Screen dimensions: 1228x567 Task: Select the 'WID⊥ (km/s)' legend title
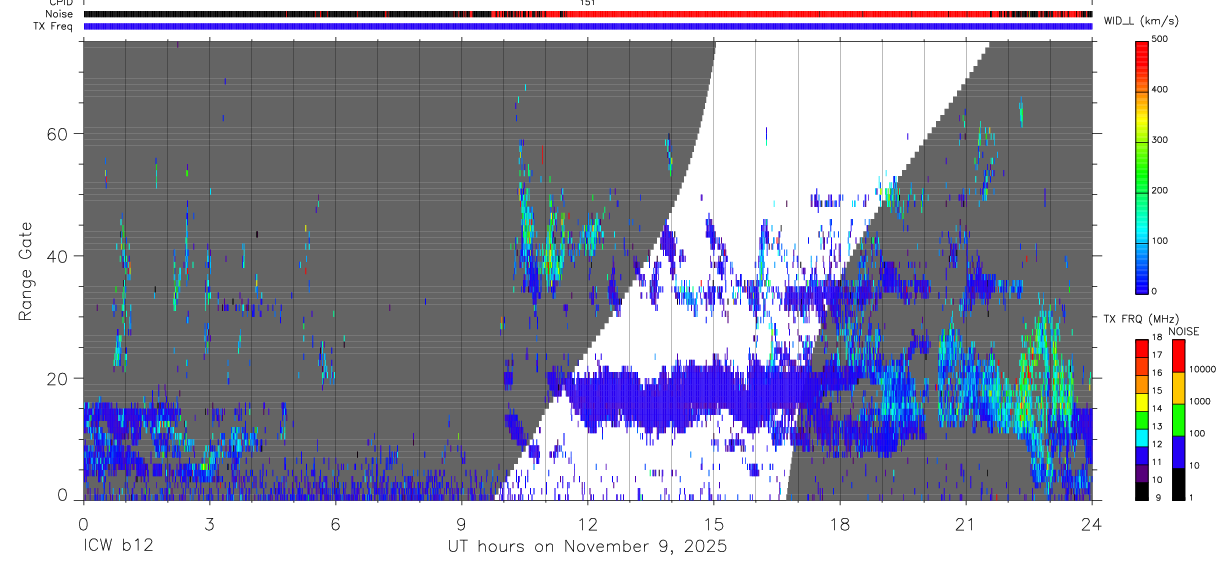pyautogui.click(x=1141, y=20)
